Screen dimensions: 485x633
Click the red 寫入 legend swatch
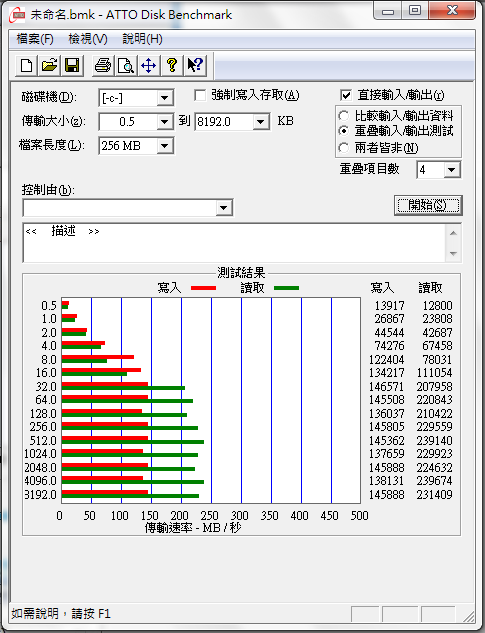(x=203, y=288)
